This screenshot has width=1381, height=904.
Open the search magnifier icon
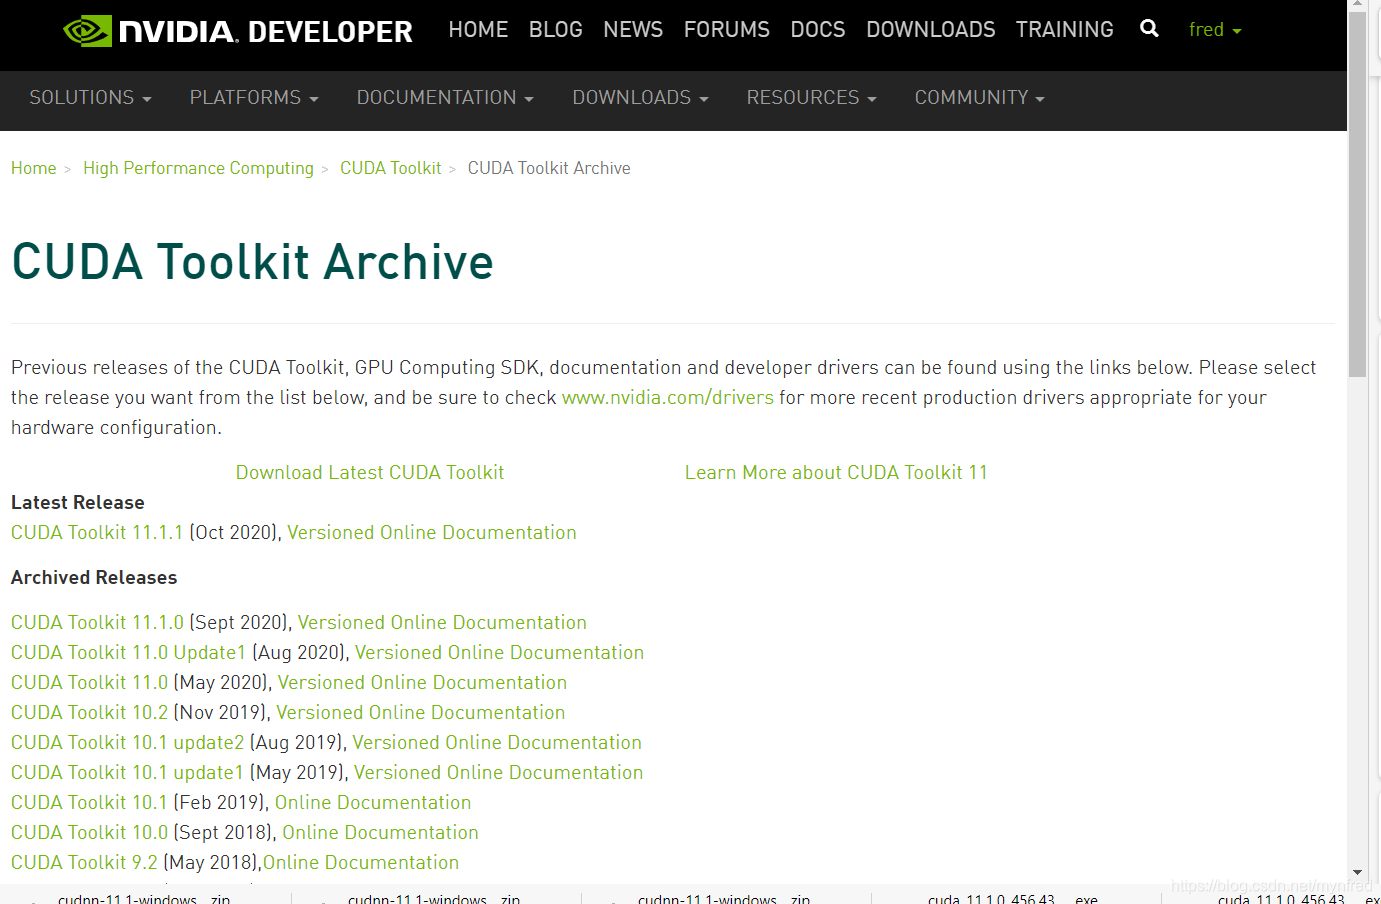(x=1149, y=29)
